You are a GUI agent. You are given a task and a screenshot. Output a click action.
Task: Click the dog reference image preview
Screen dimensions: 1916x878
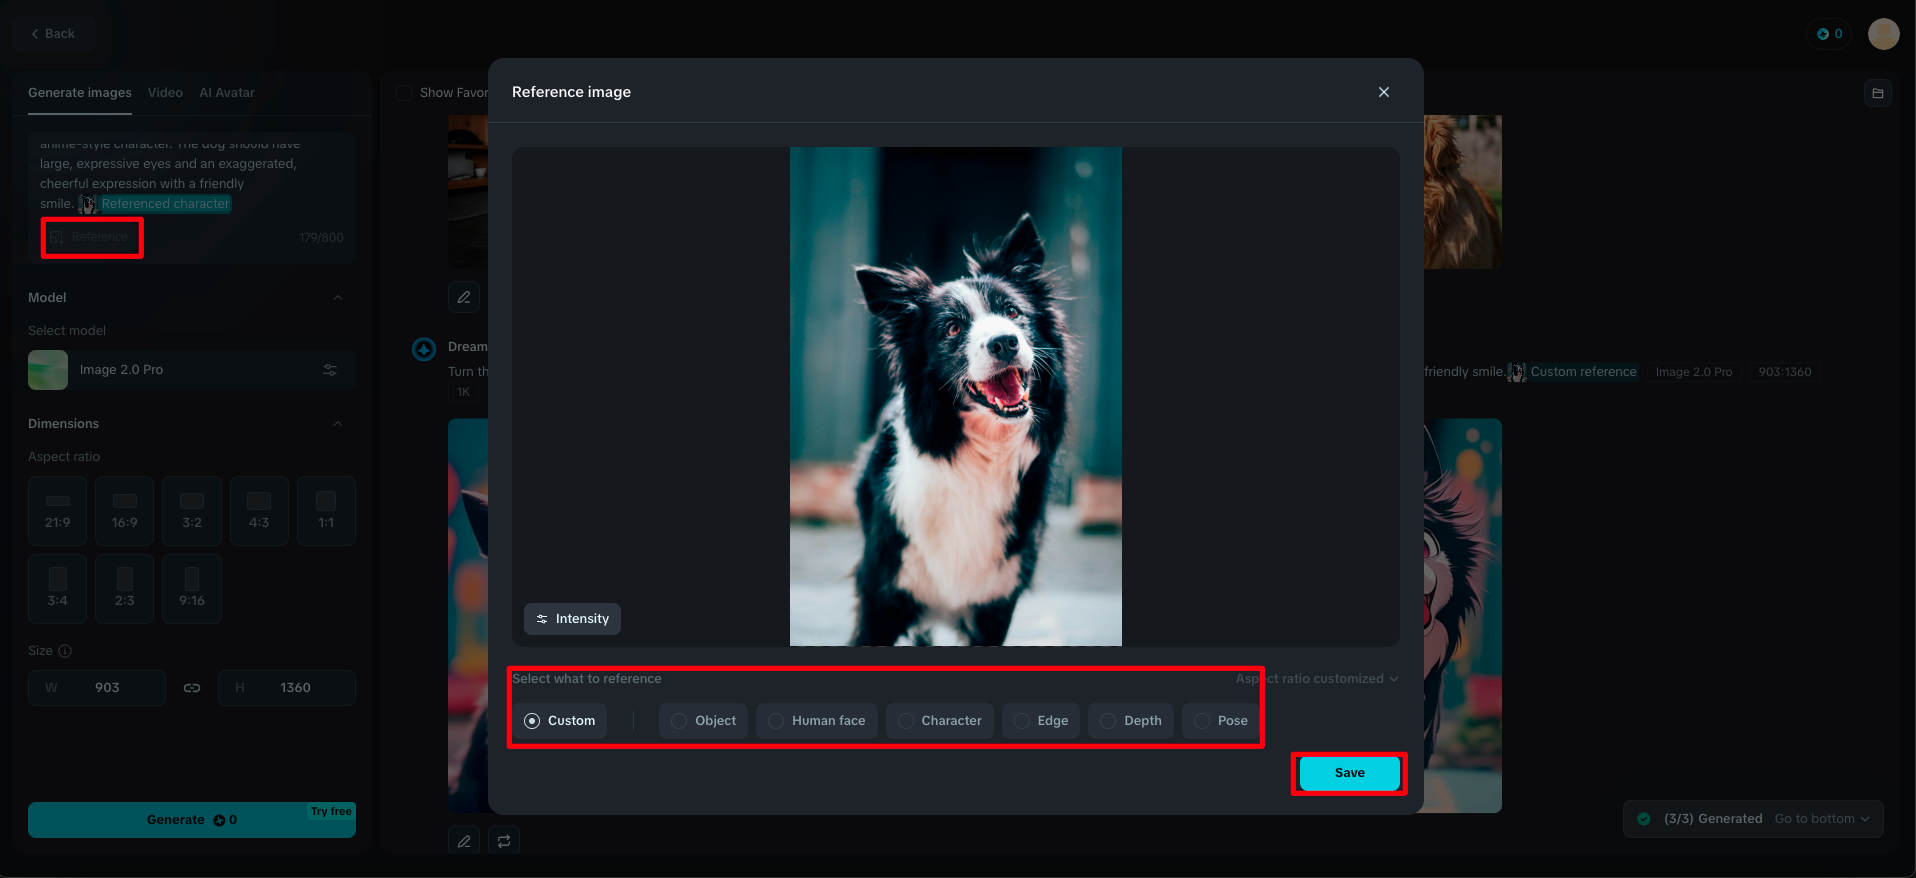(956, 396)
